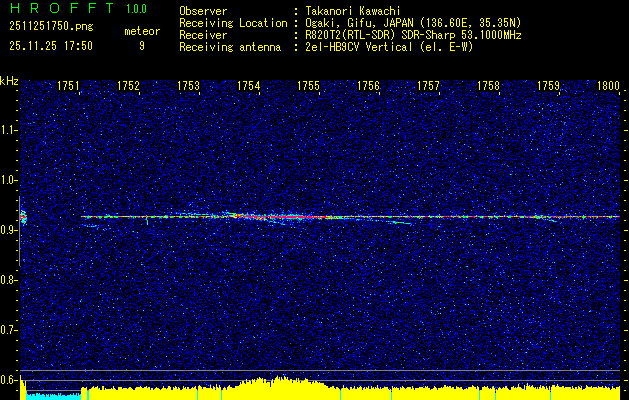Screen dimensions: 629x400
Task: Click the cyan segment in the power graph
Action: click(x=50, y=395)
